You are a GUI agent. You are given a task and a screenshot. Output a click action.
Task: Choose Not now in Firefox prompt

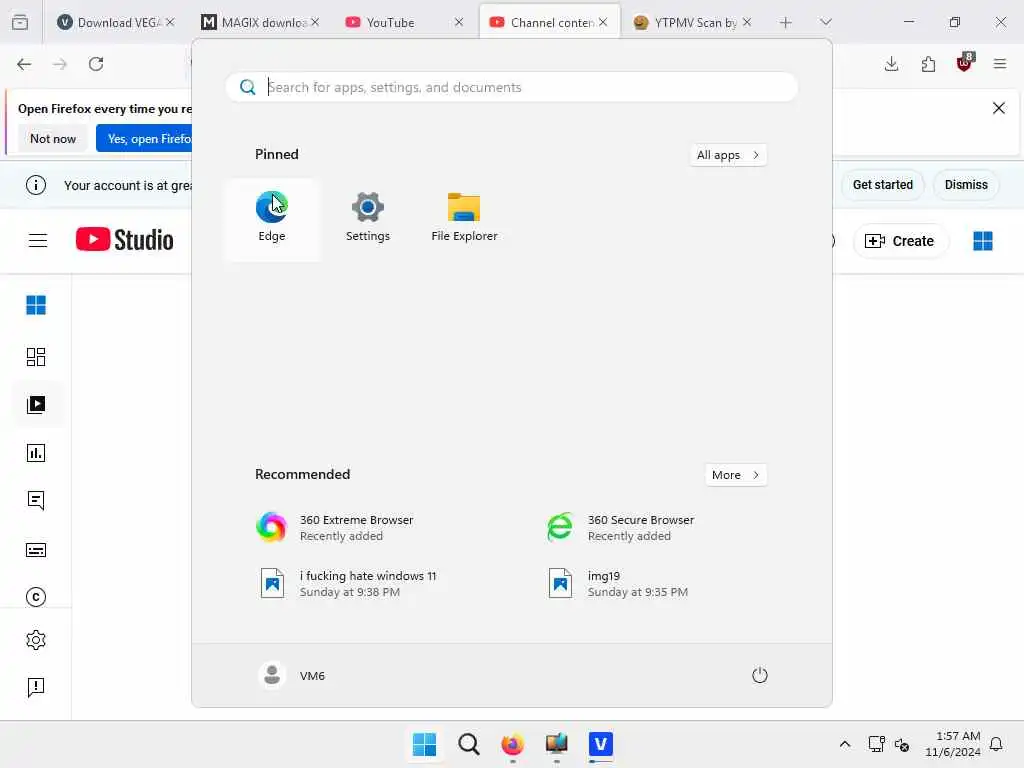coord(53,138)
